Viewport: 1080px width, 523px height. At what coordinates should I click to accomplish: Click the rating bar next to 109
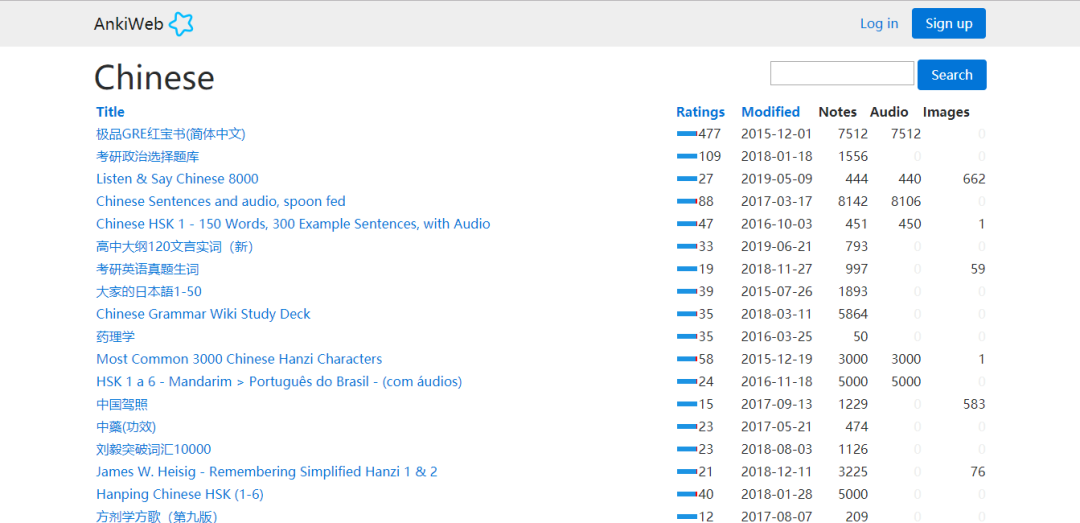[687, 157]
